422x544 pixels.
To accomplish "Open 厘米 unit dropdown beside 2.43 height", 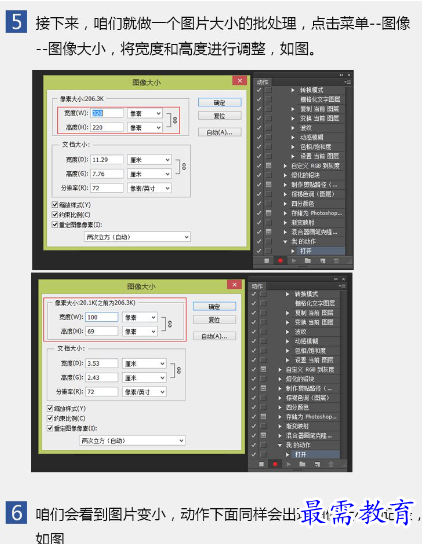I will [x=144, y=378].
